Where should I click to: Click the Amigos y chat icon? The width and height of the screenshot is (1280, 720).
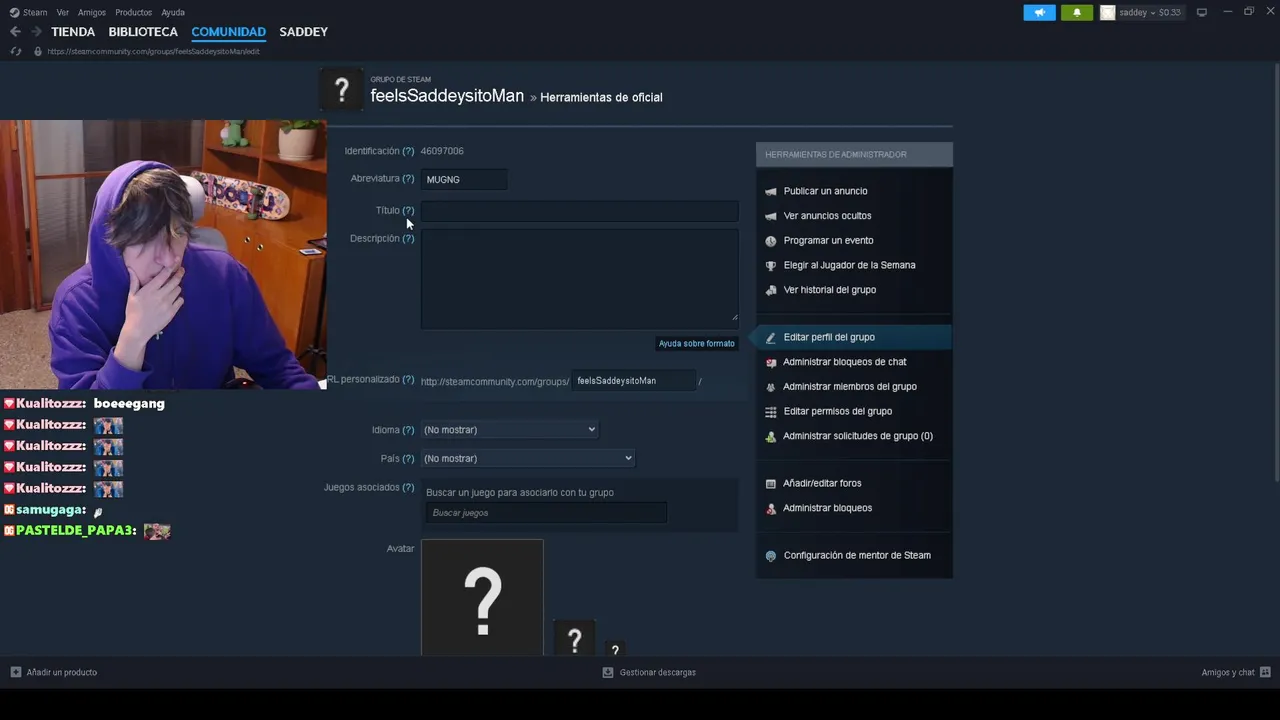pos(1265,672)
